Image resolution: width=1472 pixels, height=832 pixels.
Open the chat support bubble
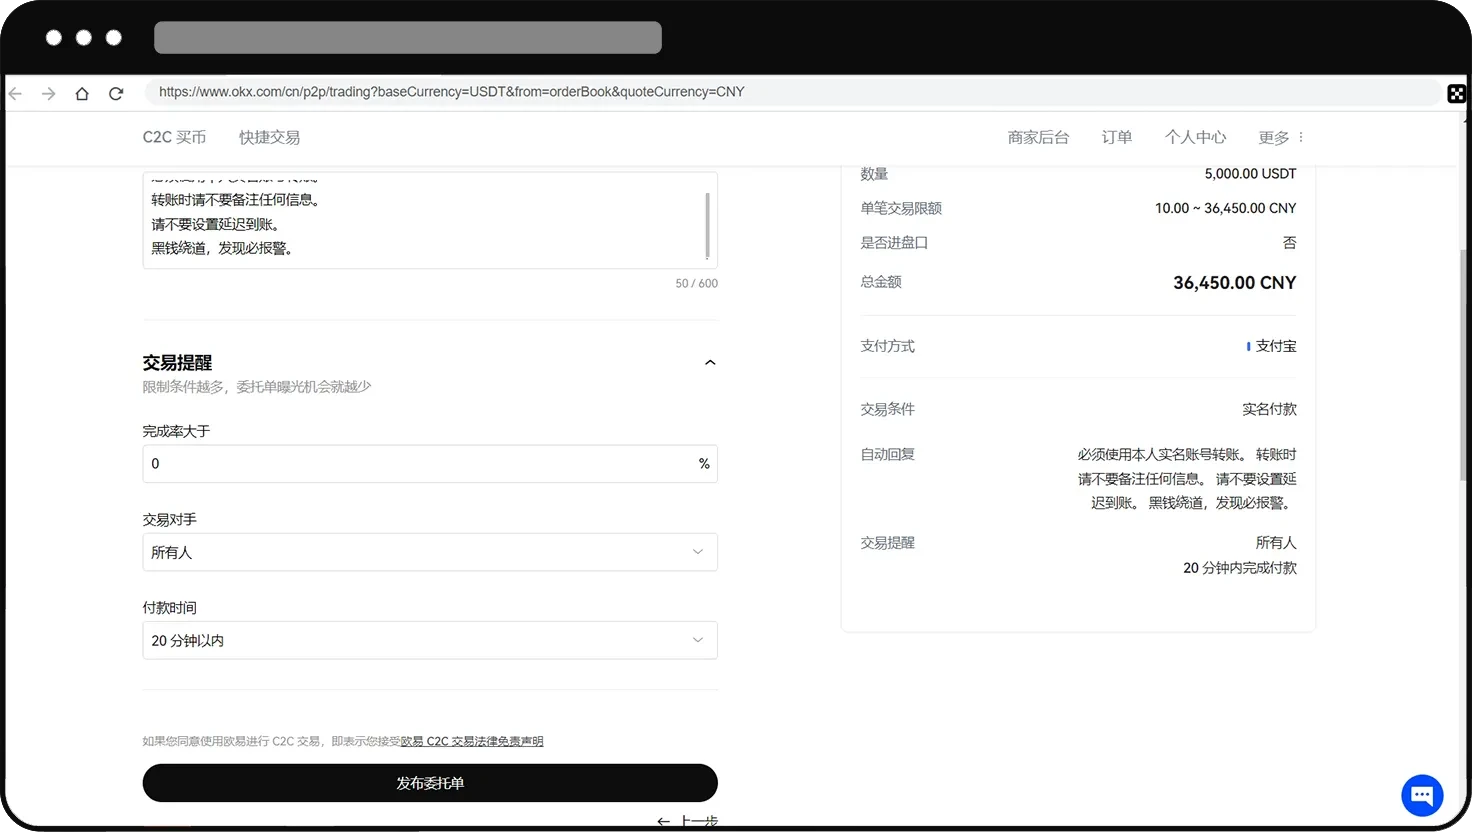pos(1422,796)
